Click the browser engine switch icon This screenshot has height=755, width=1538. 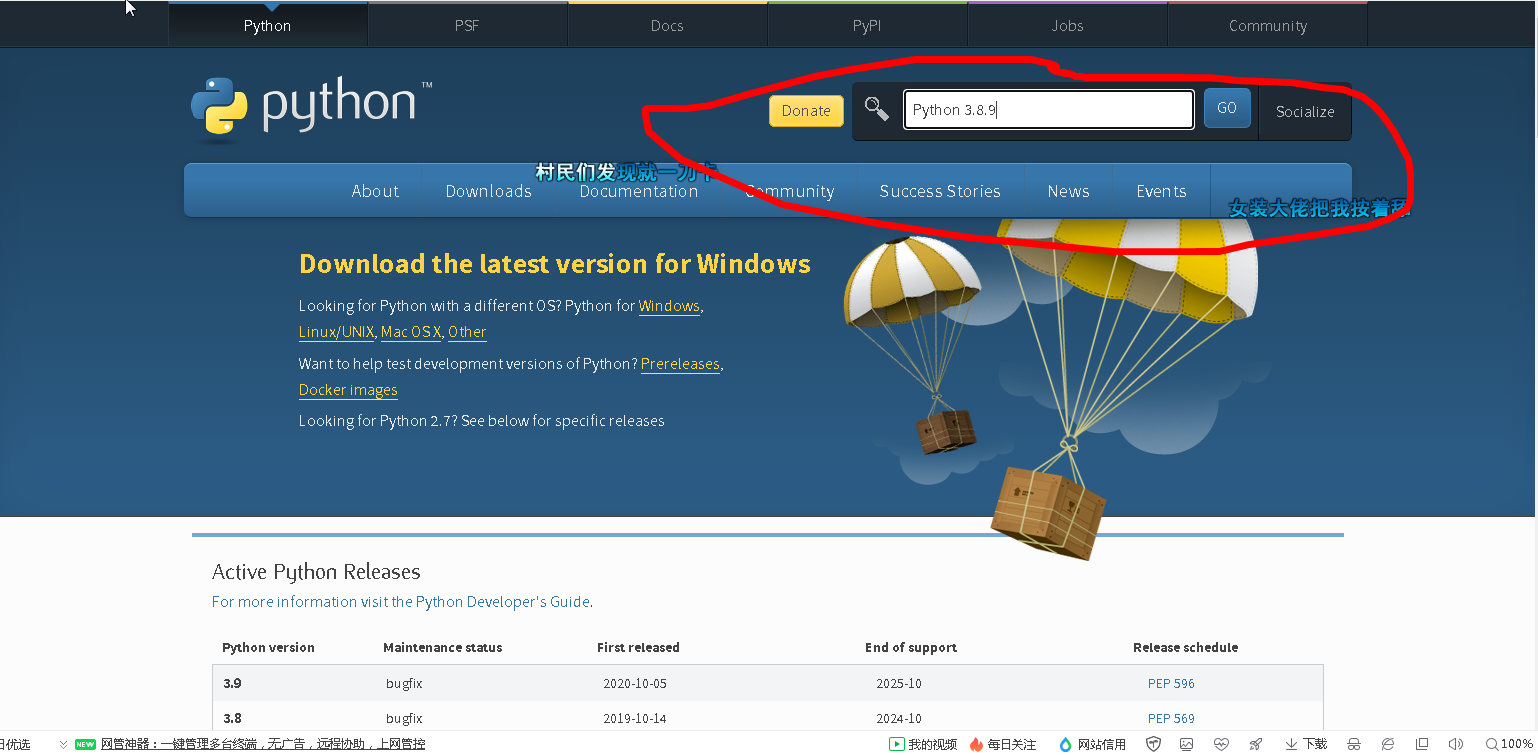click(x=1387, y=744)
